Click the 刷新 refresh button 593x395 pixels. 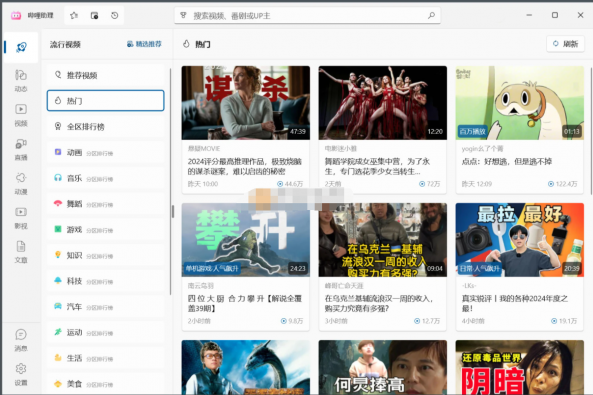pyautogui.click(x=565, y=44)
